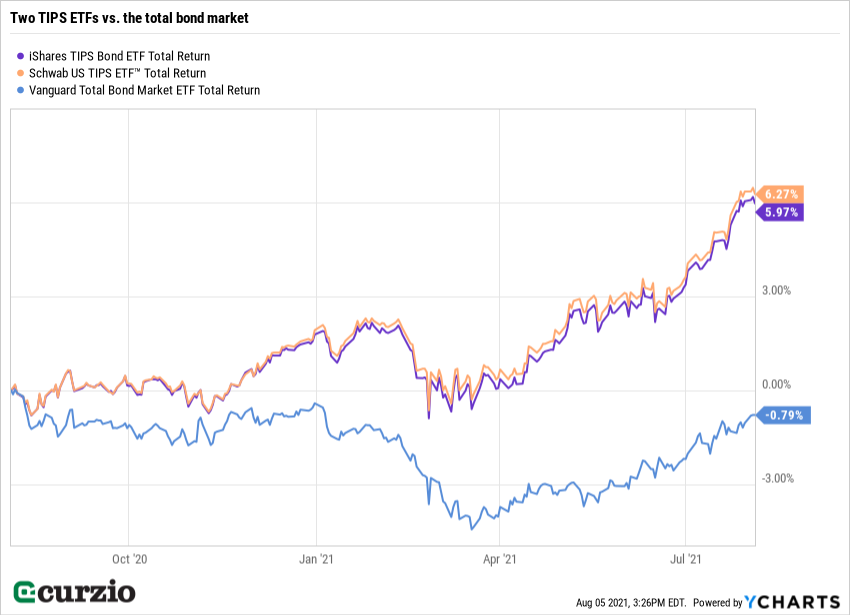This screenshot has width=850, height=615.
Task: Click the -3.00% y-axis label
Action: point(775,478)
